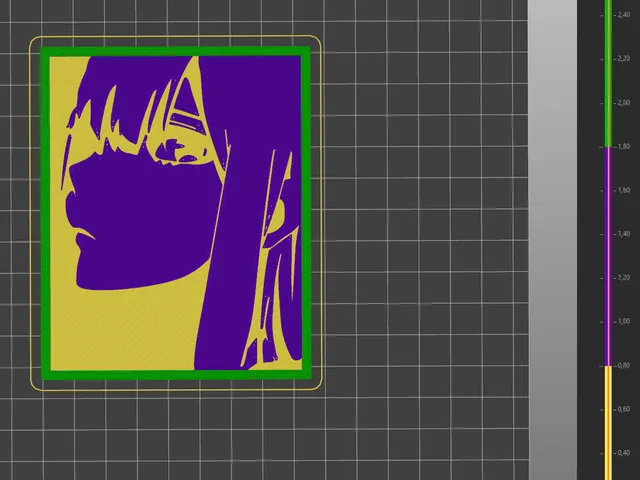
Task: Click the 1,60 height tick label
Action: tap(624, 190)
